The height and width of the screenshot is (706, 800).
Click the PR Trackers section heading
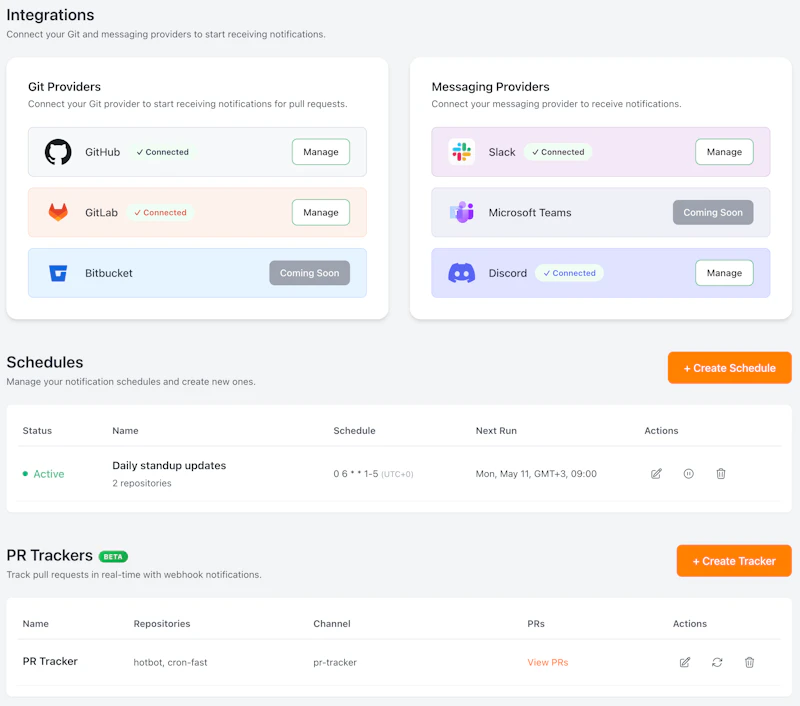49,555
